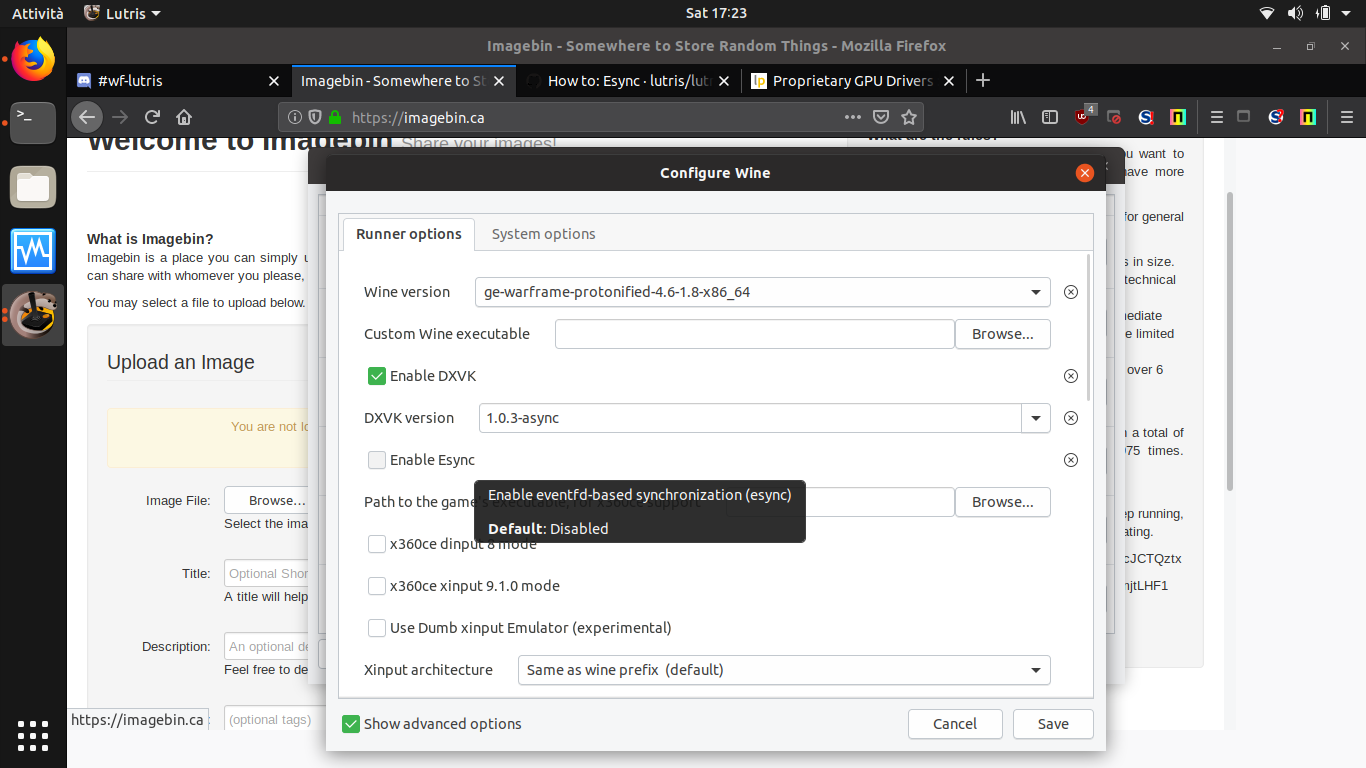Screen dimensions: 1366x768
Task: Switch to Lutris from the dock
Action: pyautogui.click(x=33, y=315)
